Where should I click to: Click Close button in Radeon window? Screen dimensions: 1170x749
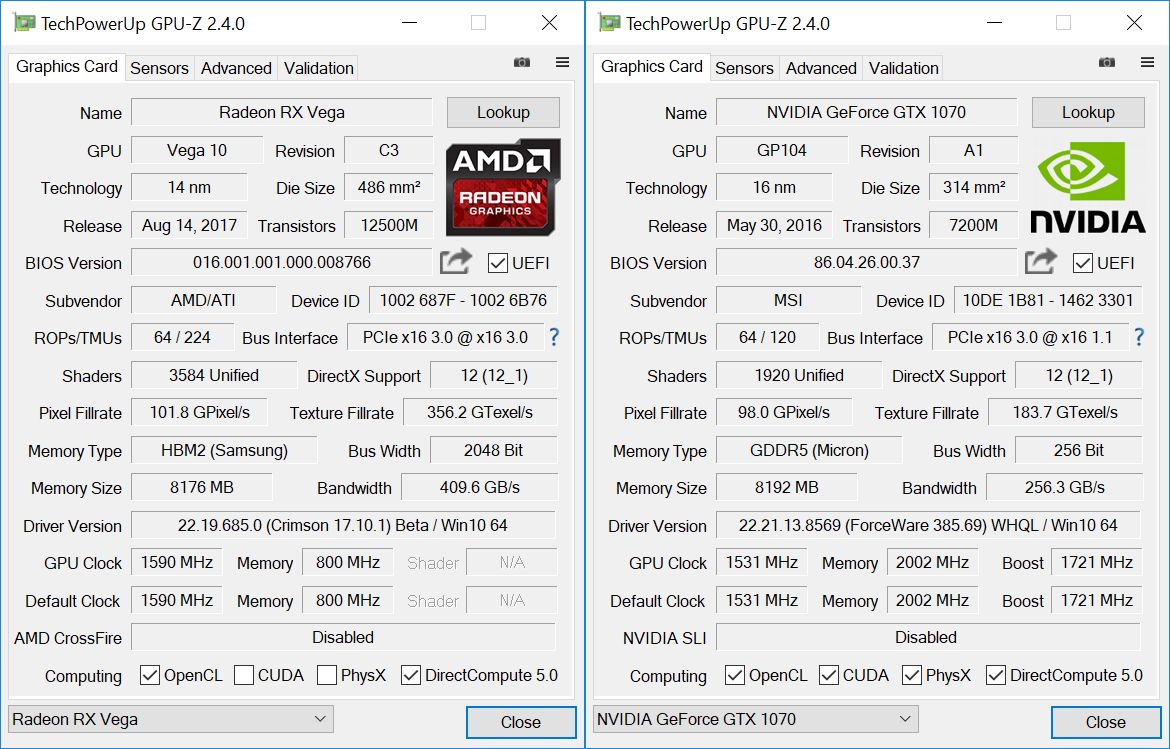click(521, 722)
